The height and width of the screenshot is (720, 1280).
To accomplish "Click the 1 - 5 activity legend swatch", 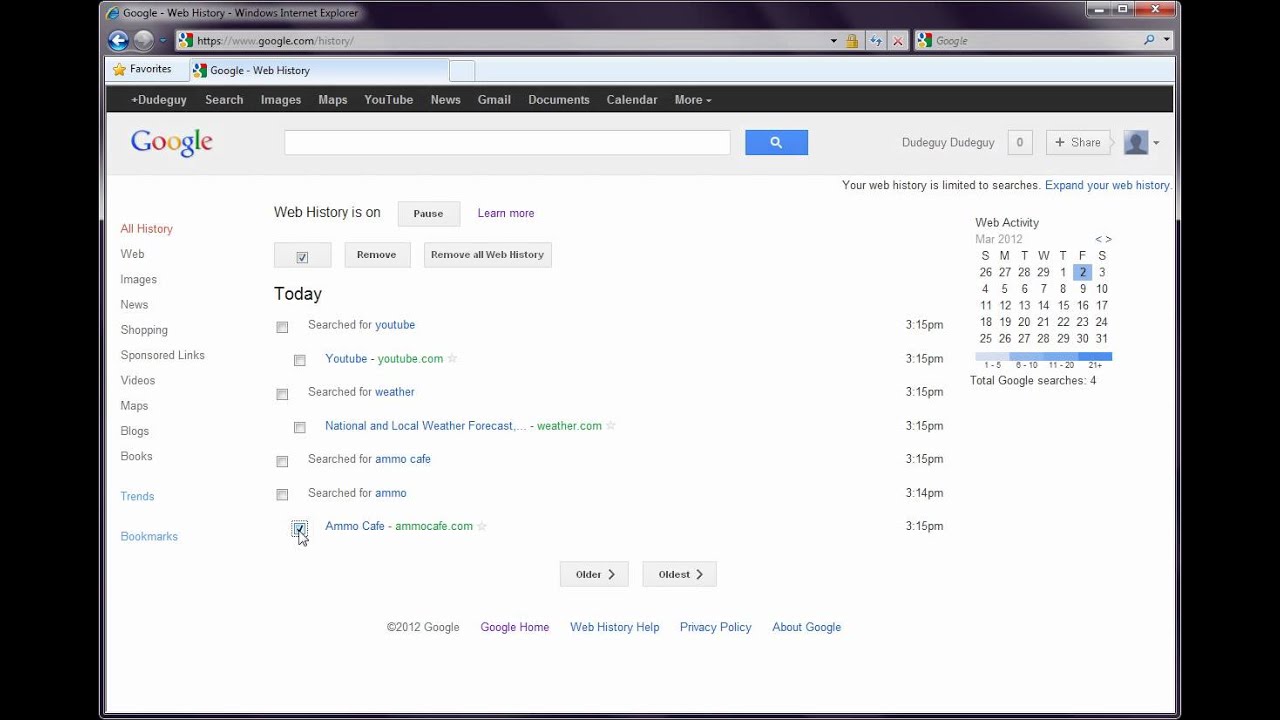I will (x=992, y=356).
